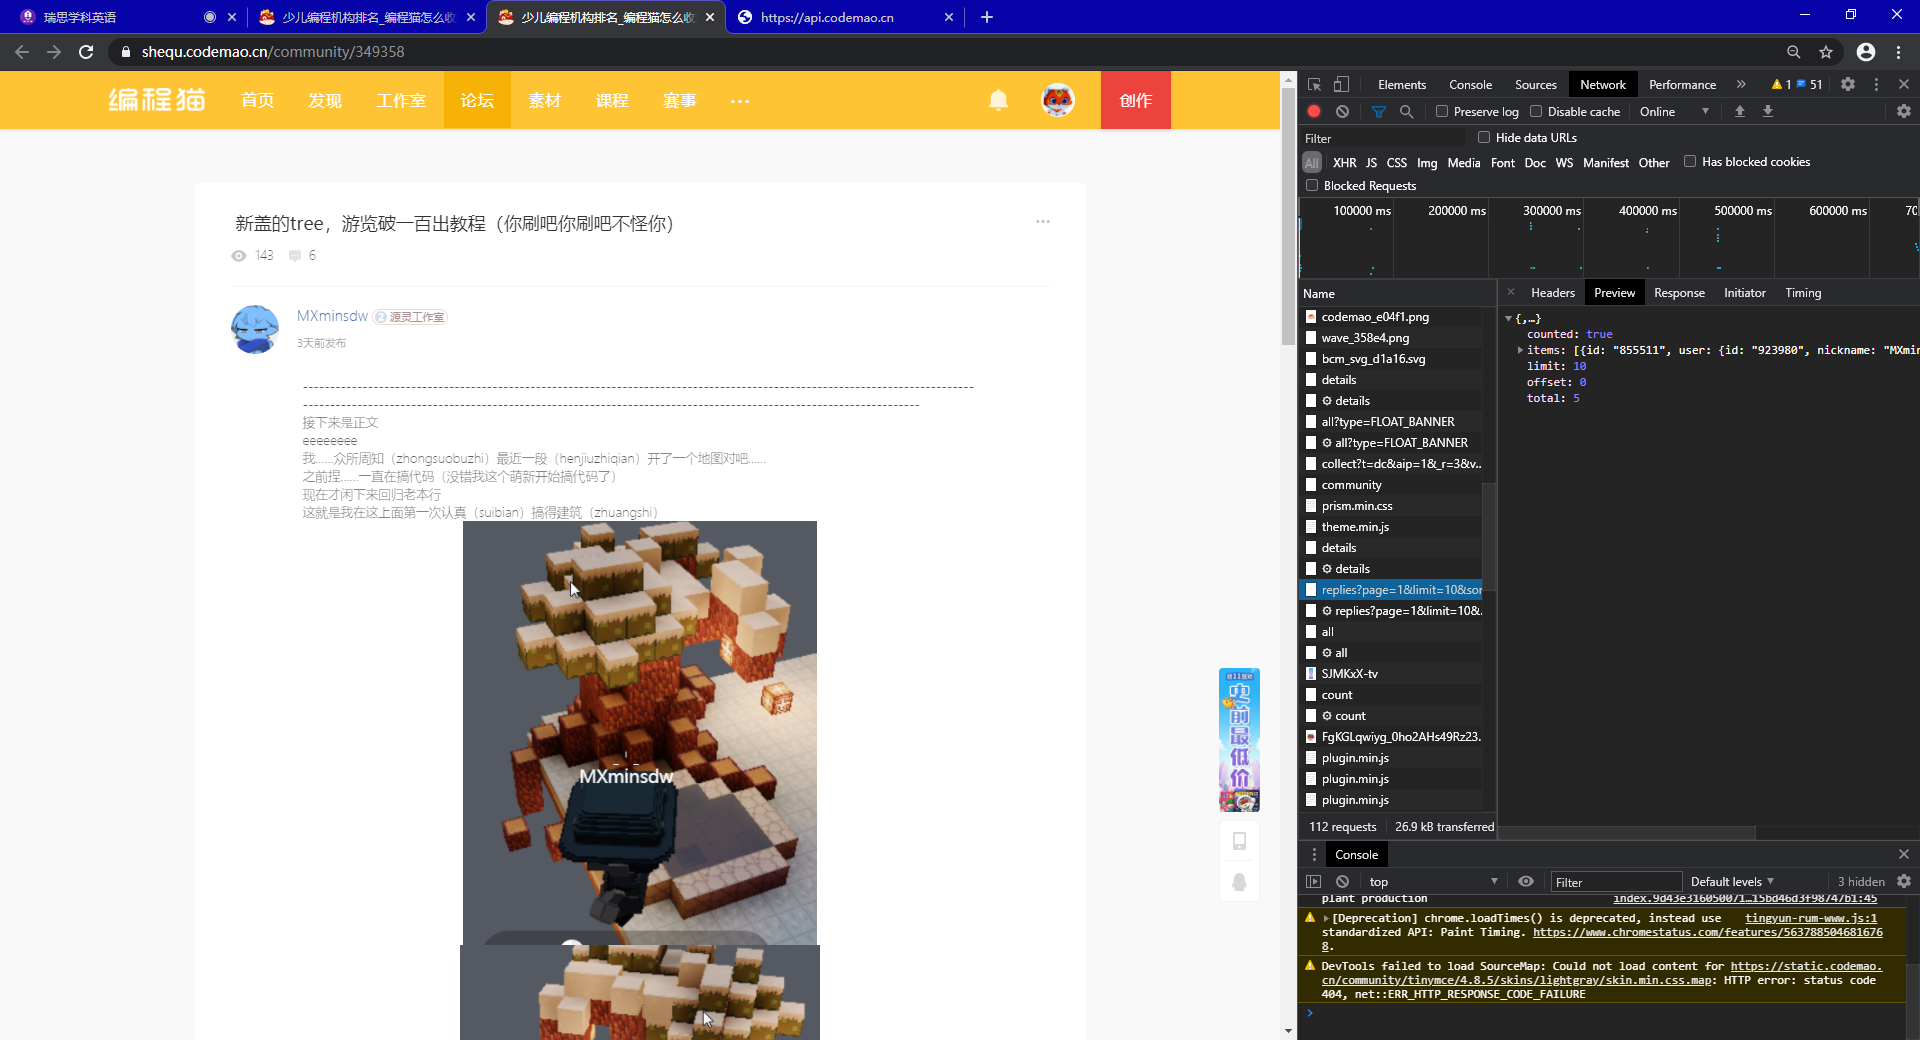Click the messages count 51 indicator

point(1810,85)
